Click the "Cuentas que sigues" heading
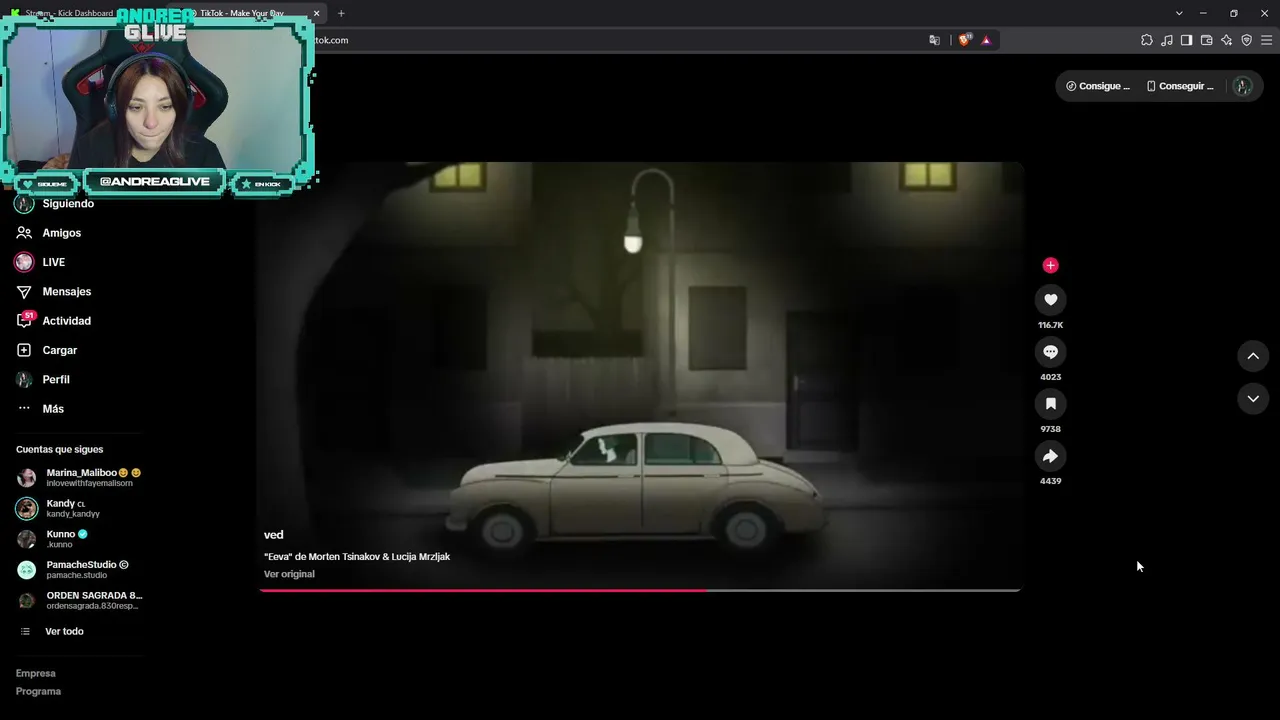Viewport: 1280px width, 720px height. [60, 450]
